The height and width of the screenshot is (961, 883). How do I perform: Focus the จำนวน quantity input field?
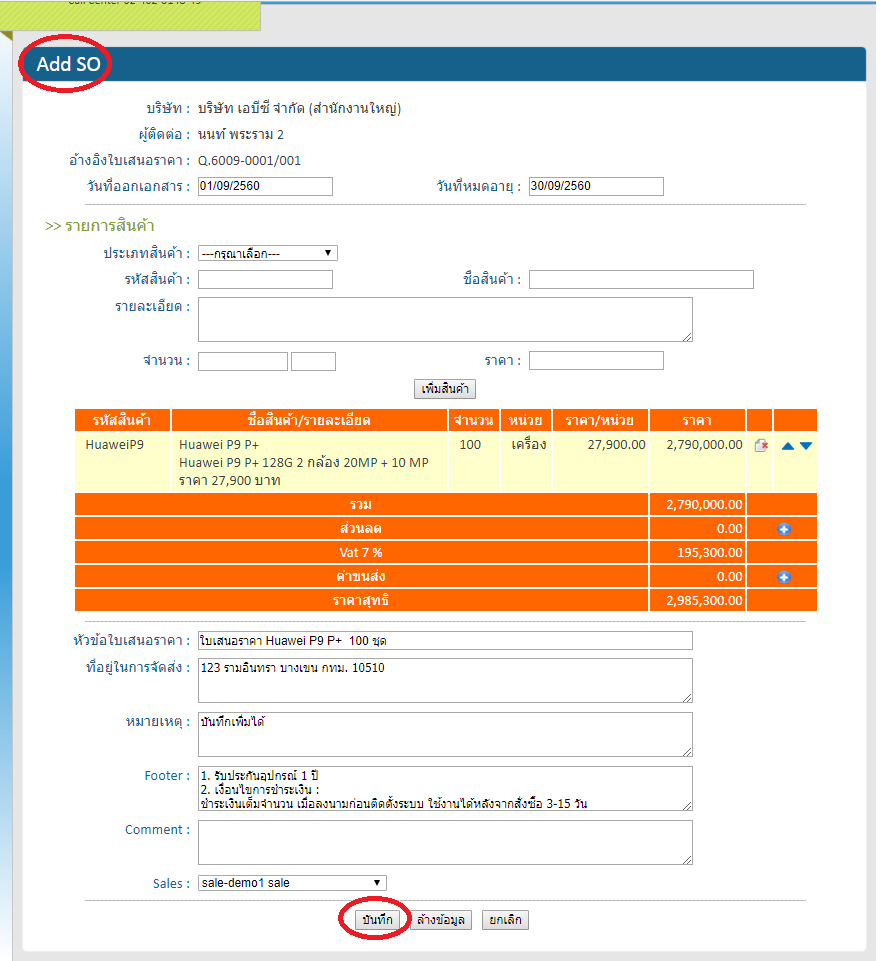[243, 361]
